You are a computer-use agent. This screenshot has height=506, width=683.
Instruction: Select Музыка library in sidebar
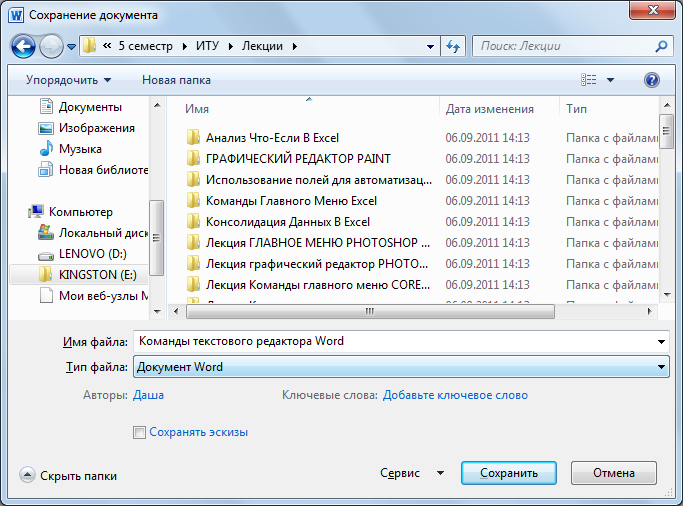(70, 149)
